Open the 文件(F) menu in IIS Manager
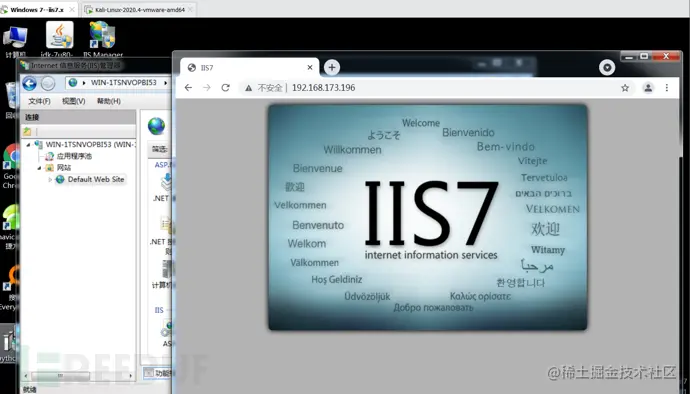Image resolution: width=690 pixels, height=394 pixels. coord(39,101)
